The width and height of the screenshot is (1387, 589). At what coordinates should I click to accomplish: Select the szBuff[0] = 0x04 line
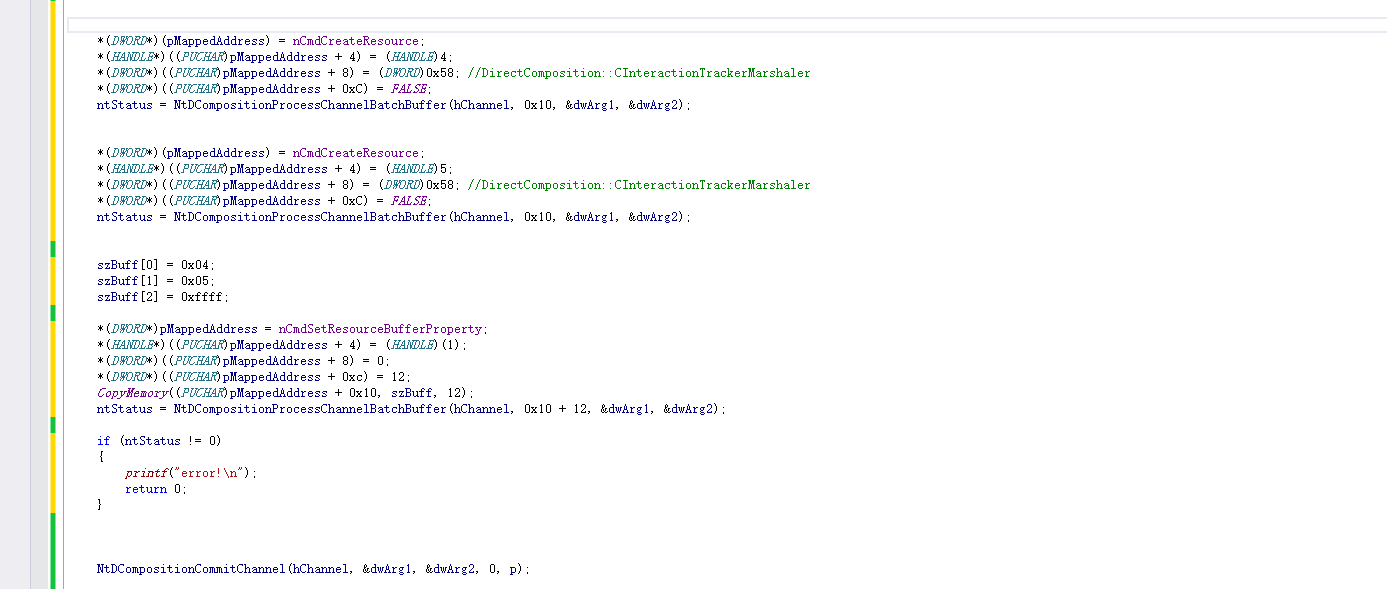coord(155,265)
